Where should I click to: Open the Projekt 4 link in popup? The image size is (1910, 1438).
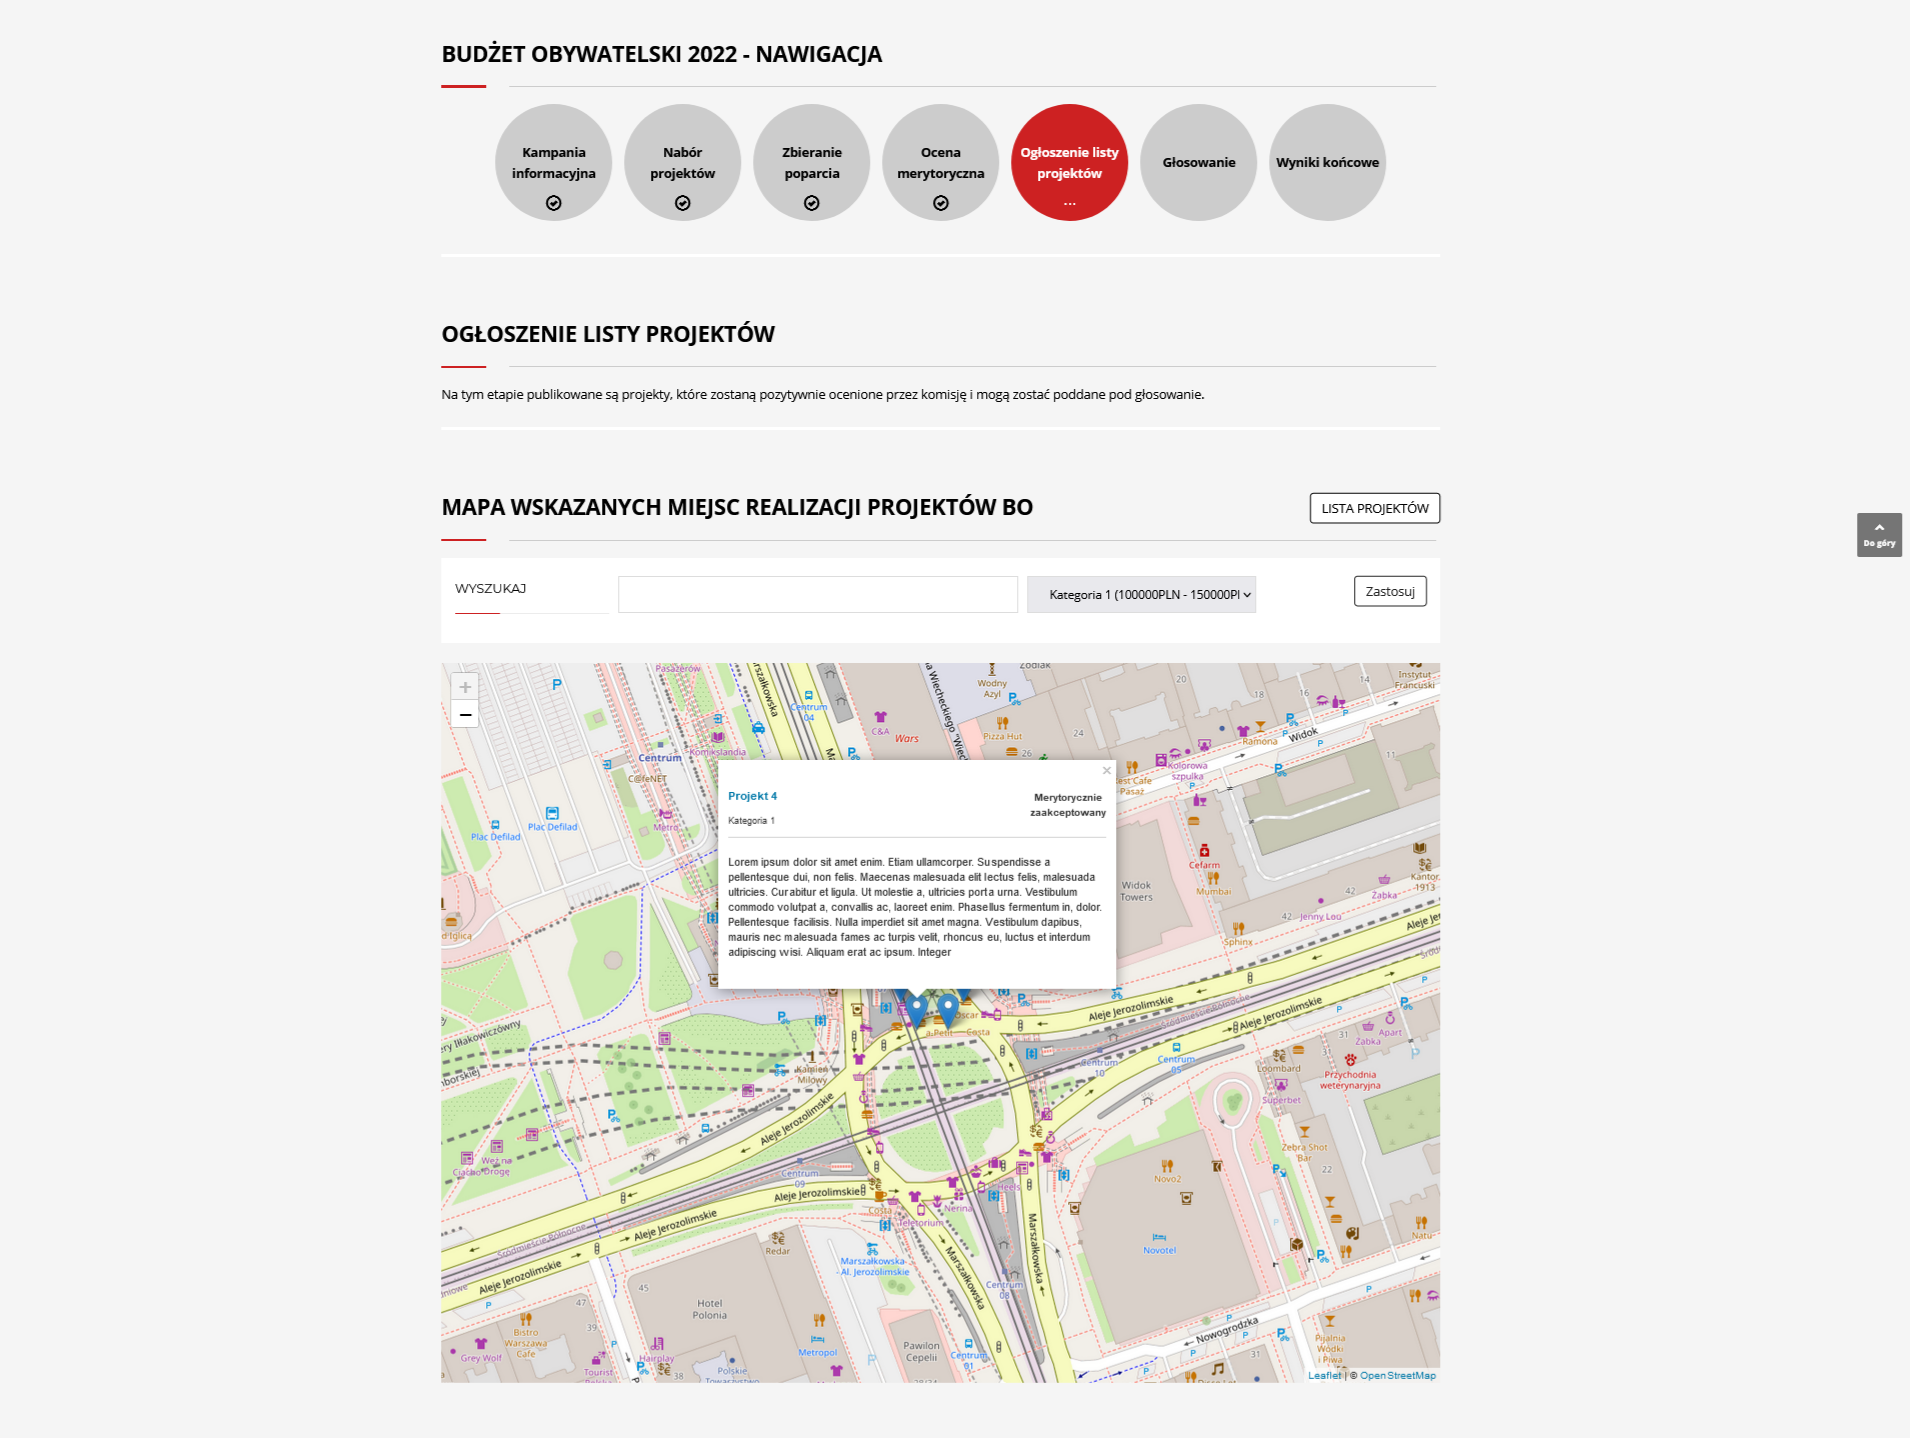coord(752,796)
